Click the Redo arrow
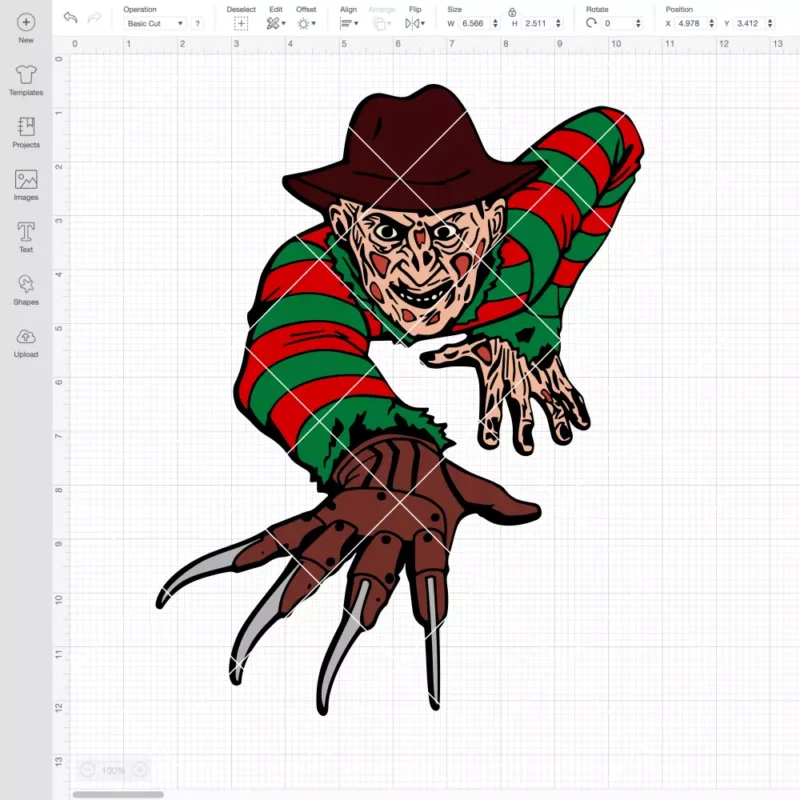 coord(94,18)
